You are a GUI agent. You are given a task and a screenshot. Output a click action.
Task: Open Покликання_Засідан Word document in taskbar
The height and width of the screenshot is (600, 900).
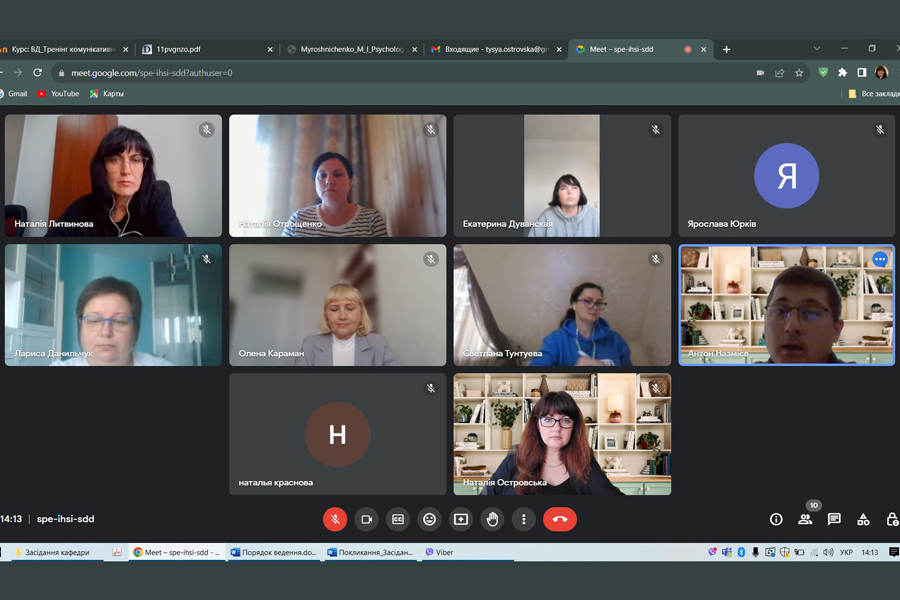click(x=370, y=552)
